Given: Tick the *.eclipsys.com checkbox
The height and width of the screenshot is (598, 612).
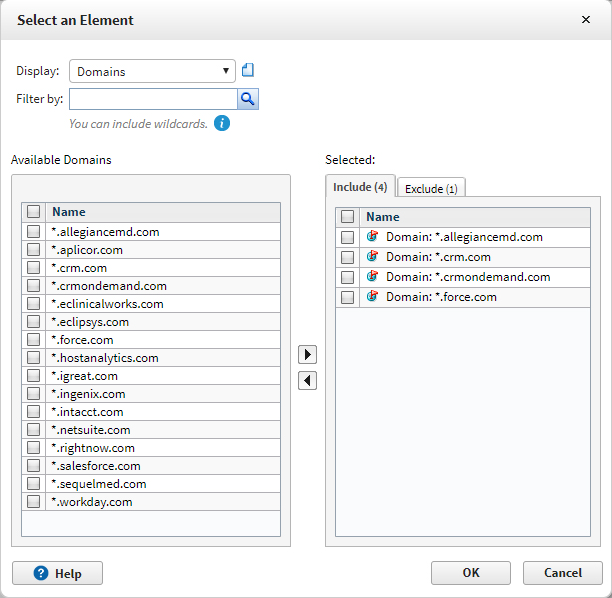Looking at the screenshot, I should click(34, 321).
